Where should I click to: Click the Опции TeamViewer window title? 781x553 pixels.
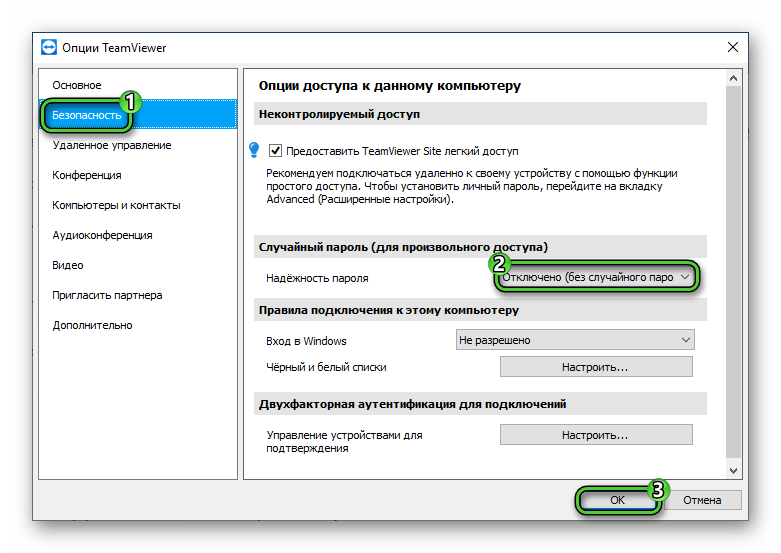pyautogui.click(x=114, y=48)
